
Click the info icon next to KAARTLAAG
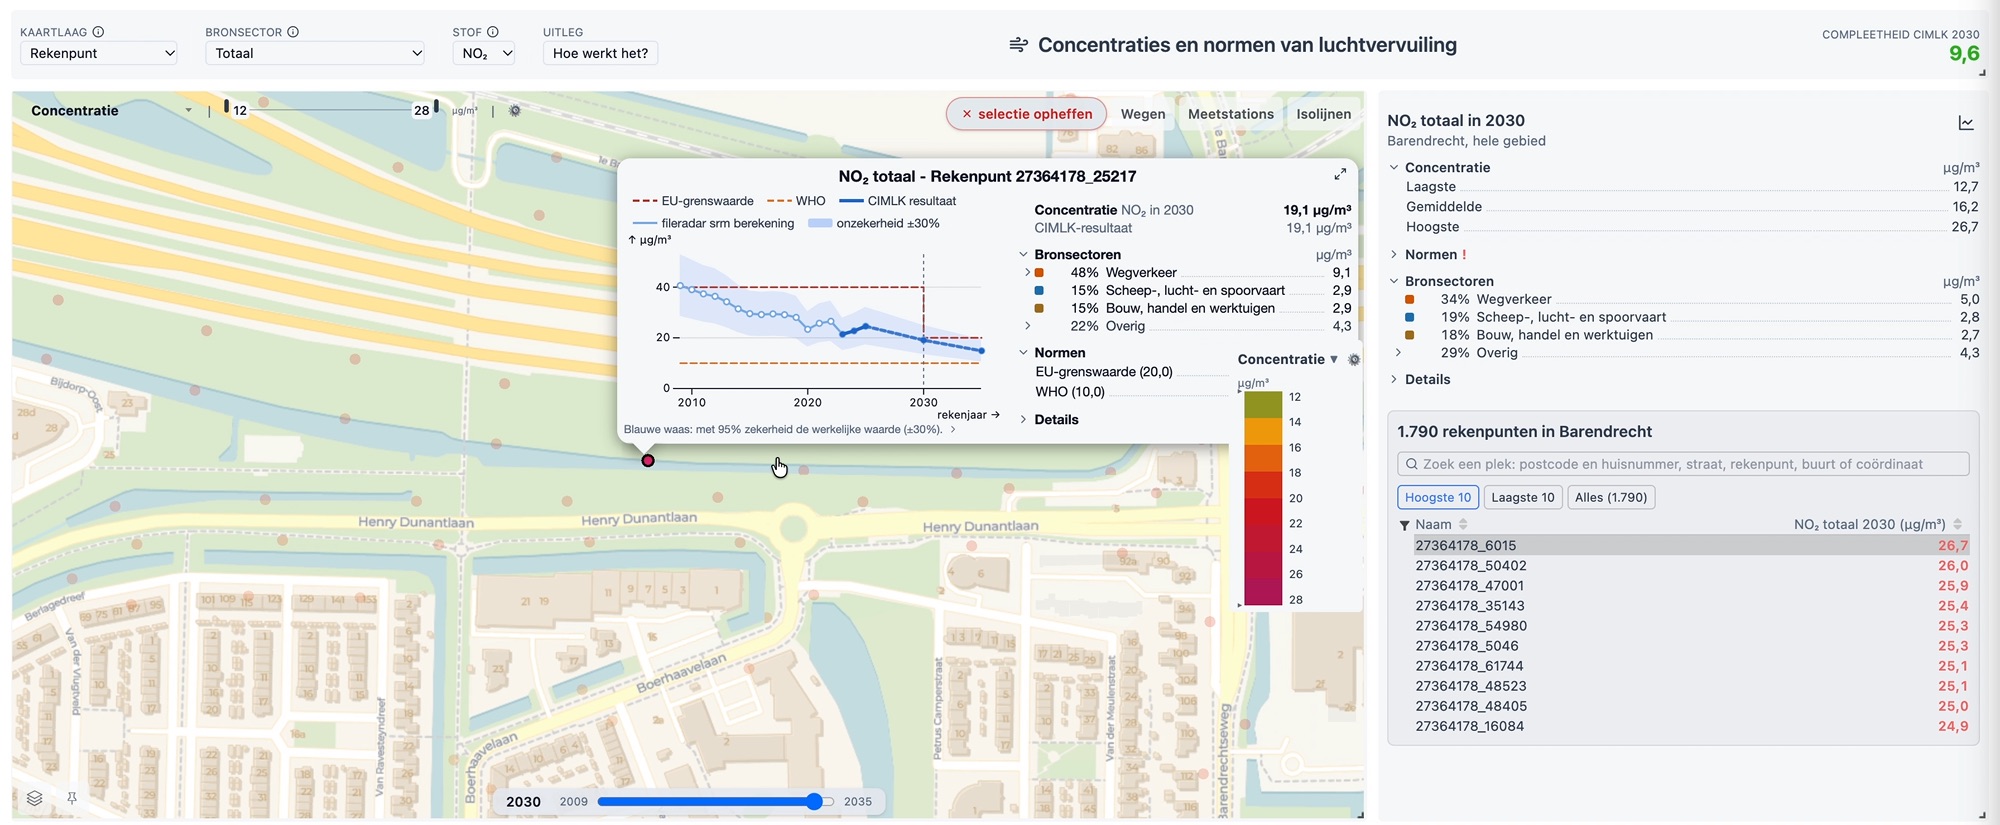[98, 32]
